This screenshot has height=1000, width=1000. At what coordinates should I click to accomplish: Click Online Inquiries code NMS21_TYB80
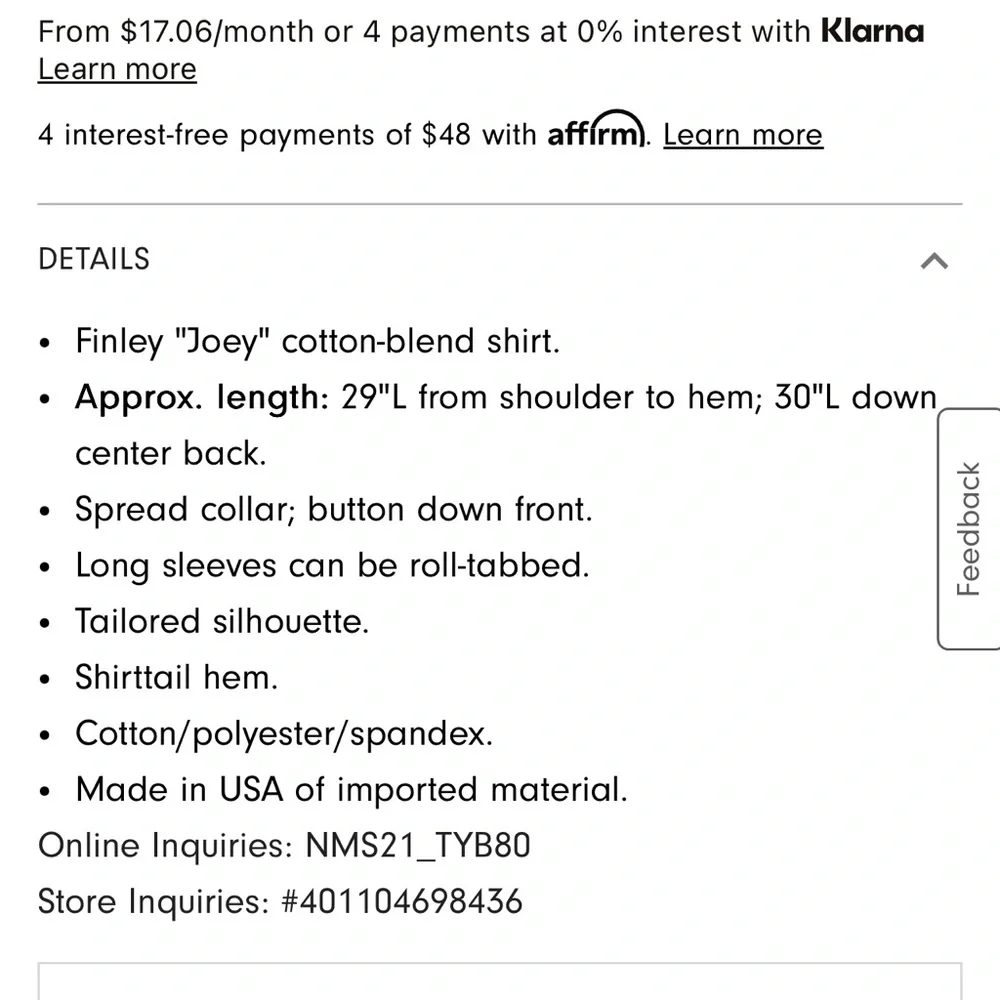417,846
